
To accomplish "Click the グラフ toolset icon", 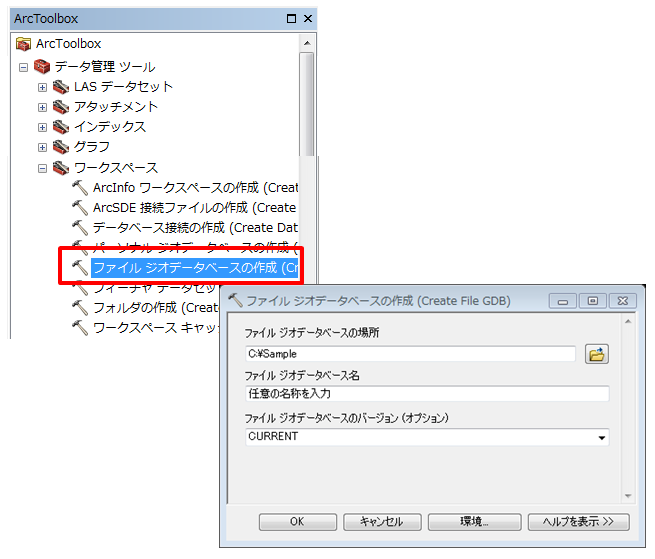I will 61,147.
